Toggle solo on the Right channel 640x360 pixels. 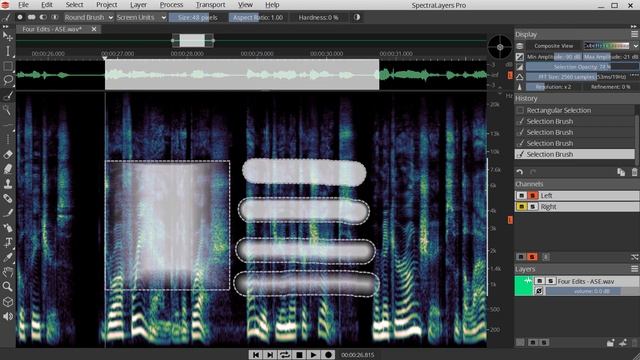point(532,207)
